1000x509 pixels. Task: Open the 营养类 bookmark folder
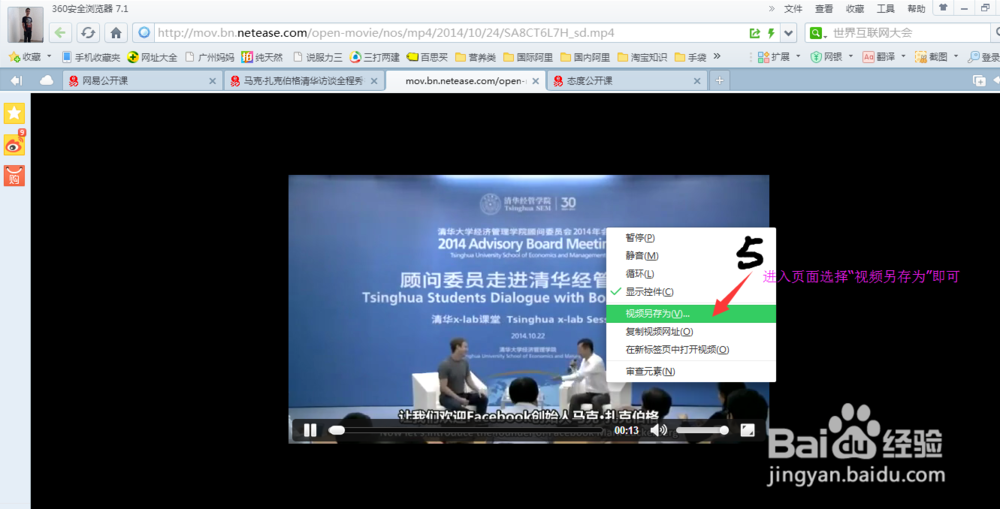[476, 57]
